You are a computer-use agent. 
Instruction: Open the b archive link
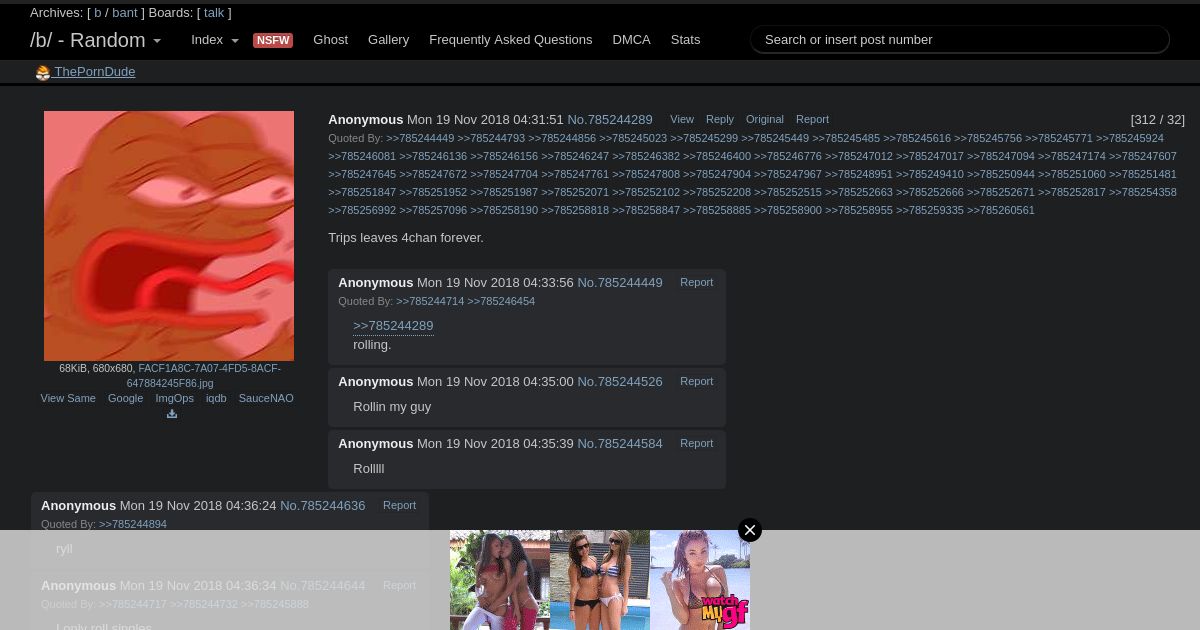click(x=98, y=13)
